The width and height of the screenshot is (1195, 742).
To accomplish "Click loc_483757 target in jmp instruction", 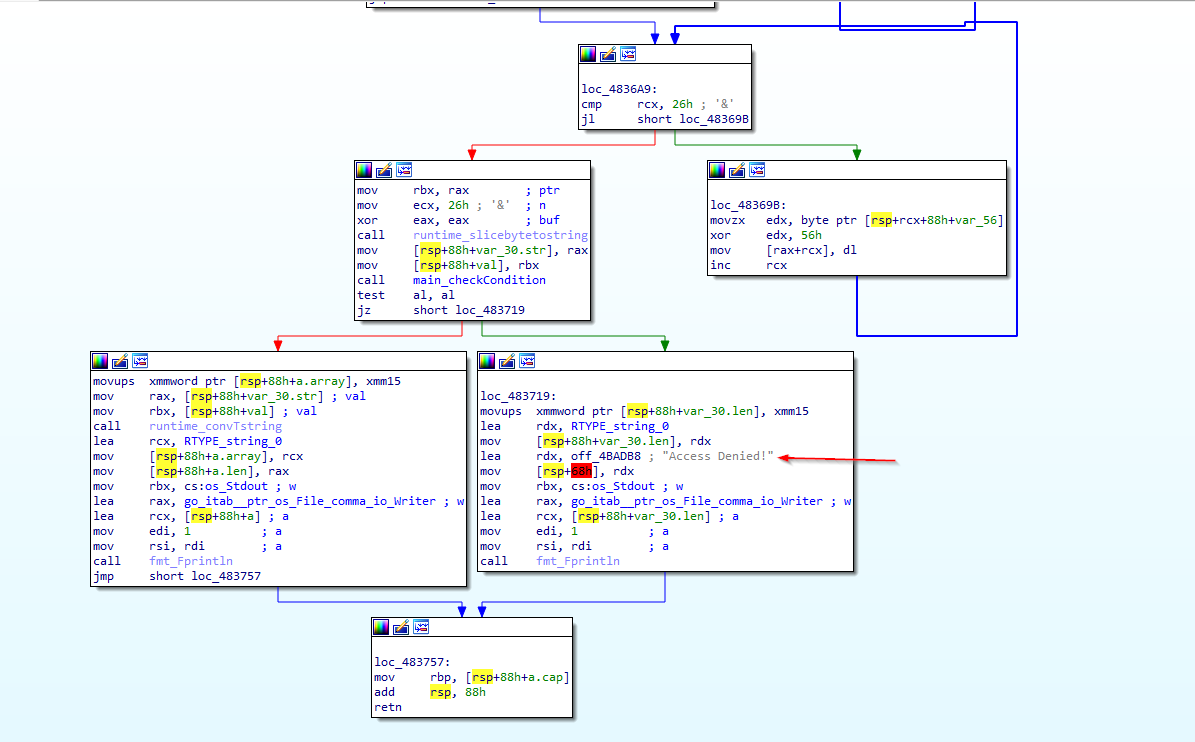I will point(226,576).
